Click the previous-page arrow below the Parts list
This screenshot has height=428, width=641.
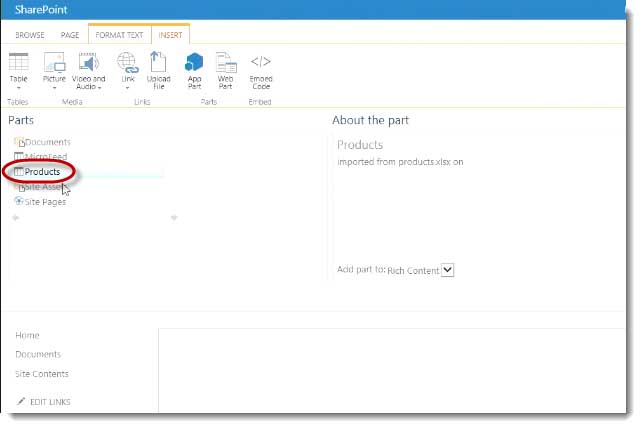(16, 217)
